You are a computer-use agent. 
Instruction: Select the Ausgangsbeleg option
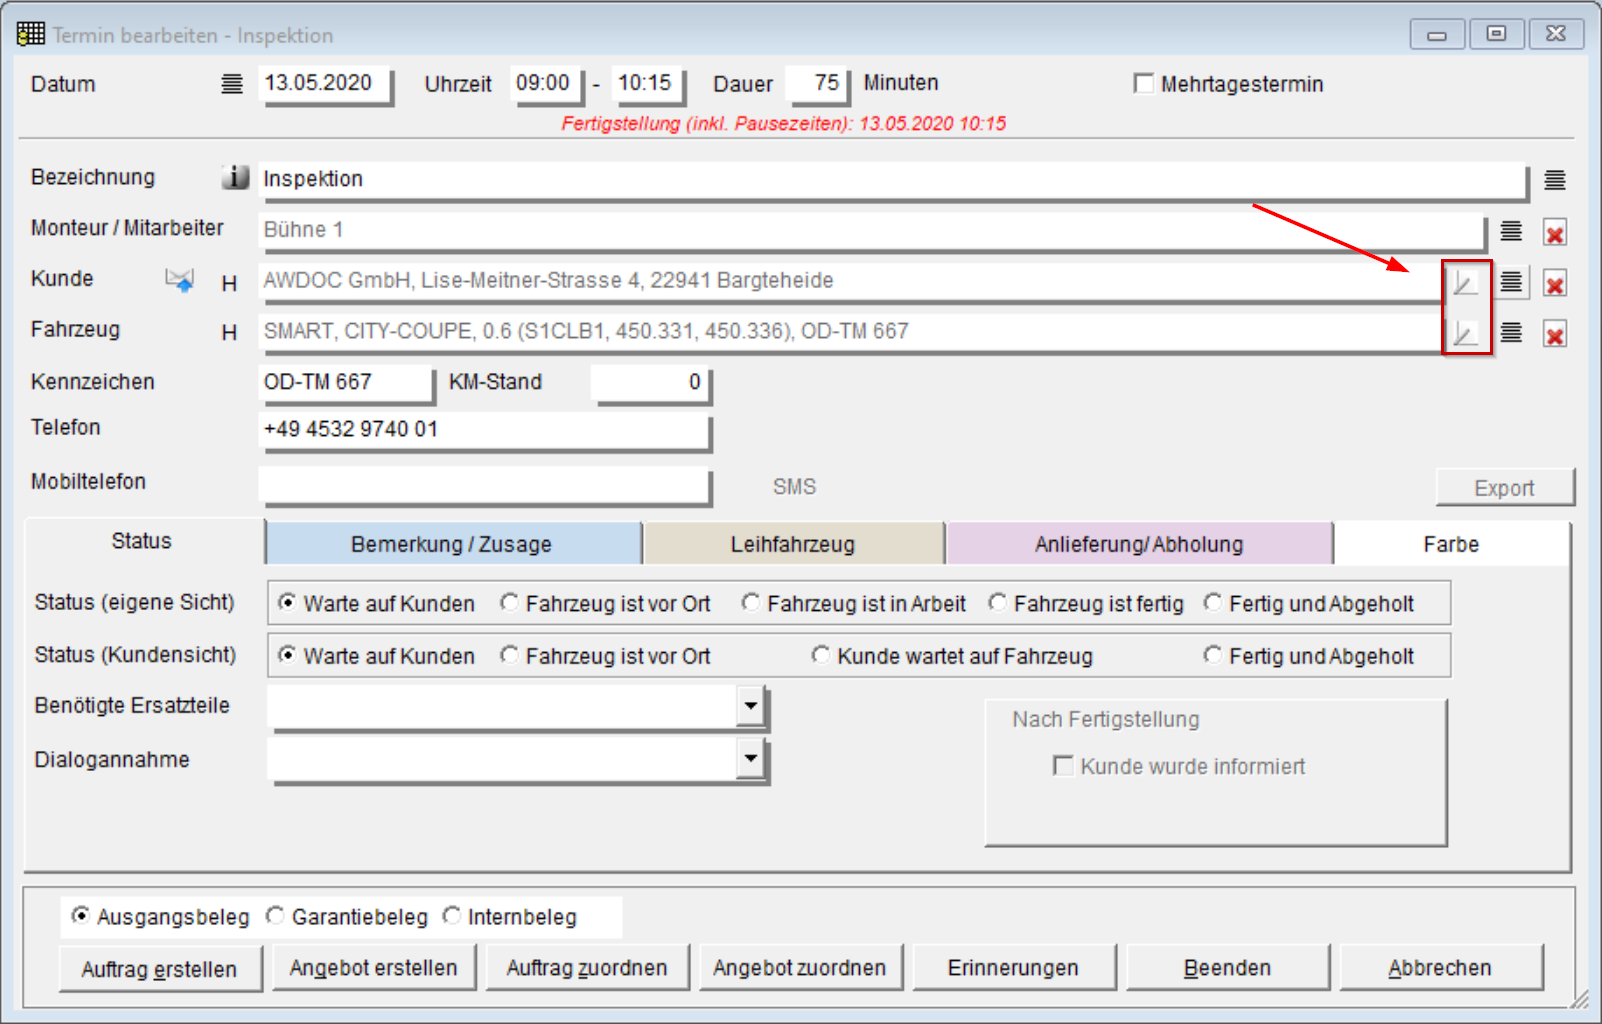point(80,916)
